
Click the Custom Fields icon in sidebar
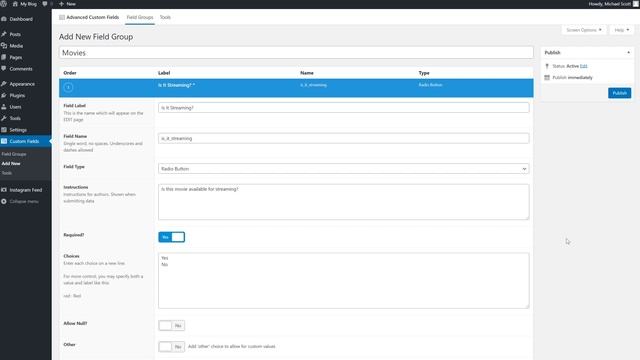click(x=4, y=141)
